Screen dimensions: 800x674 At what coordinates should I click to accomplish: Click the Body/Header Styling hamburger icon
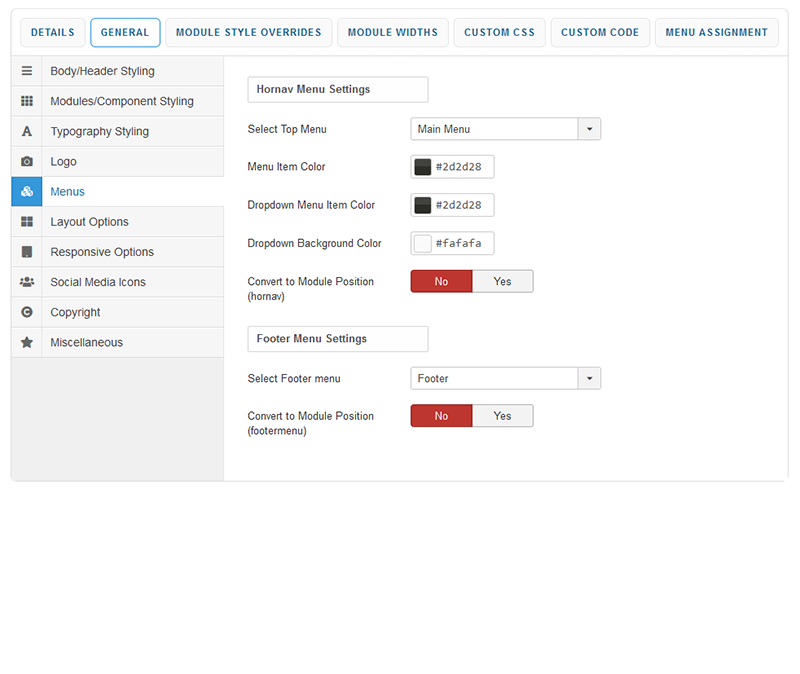click(27, 72)
